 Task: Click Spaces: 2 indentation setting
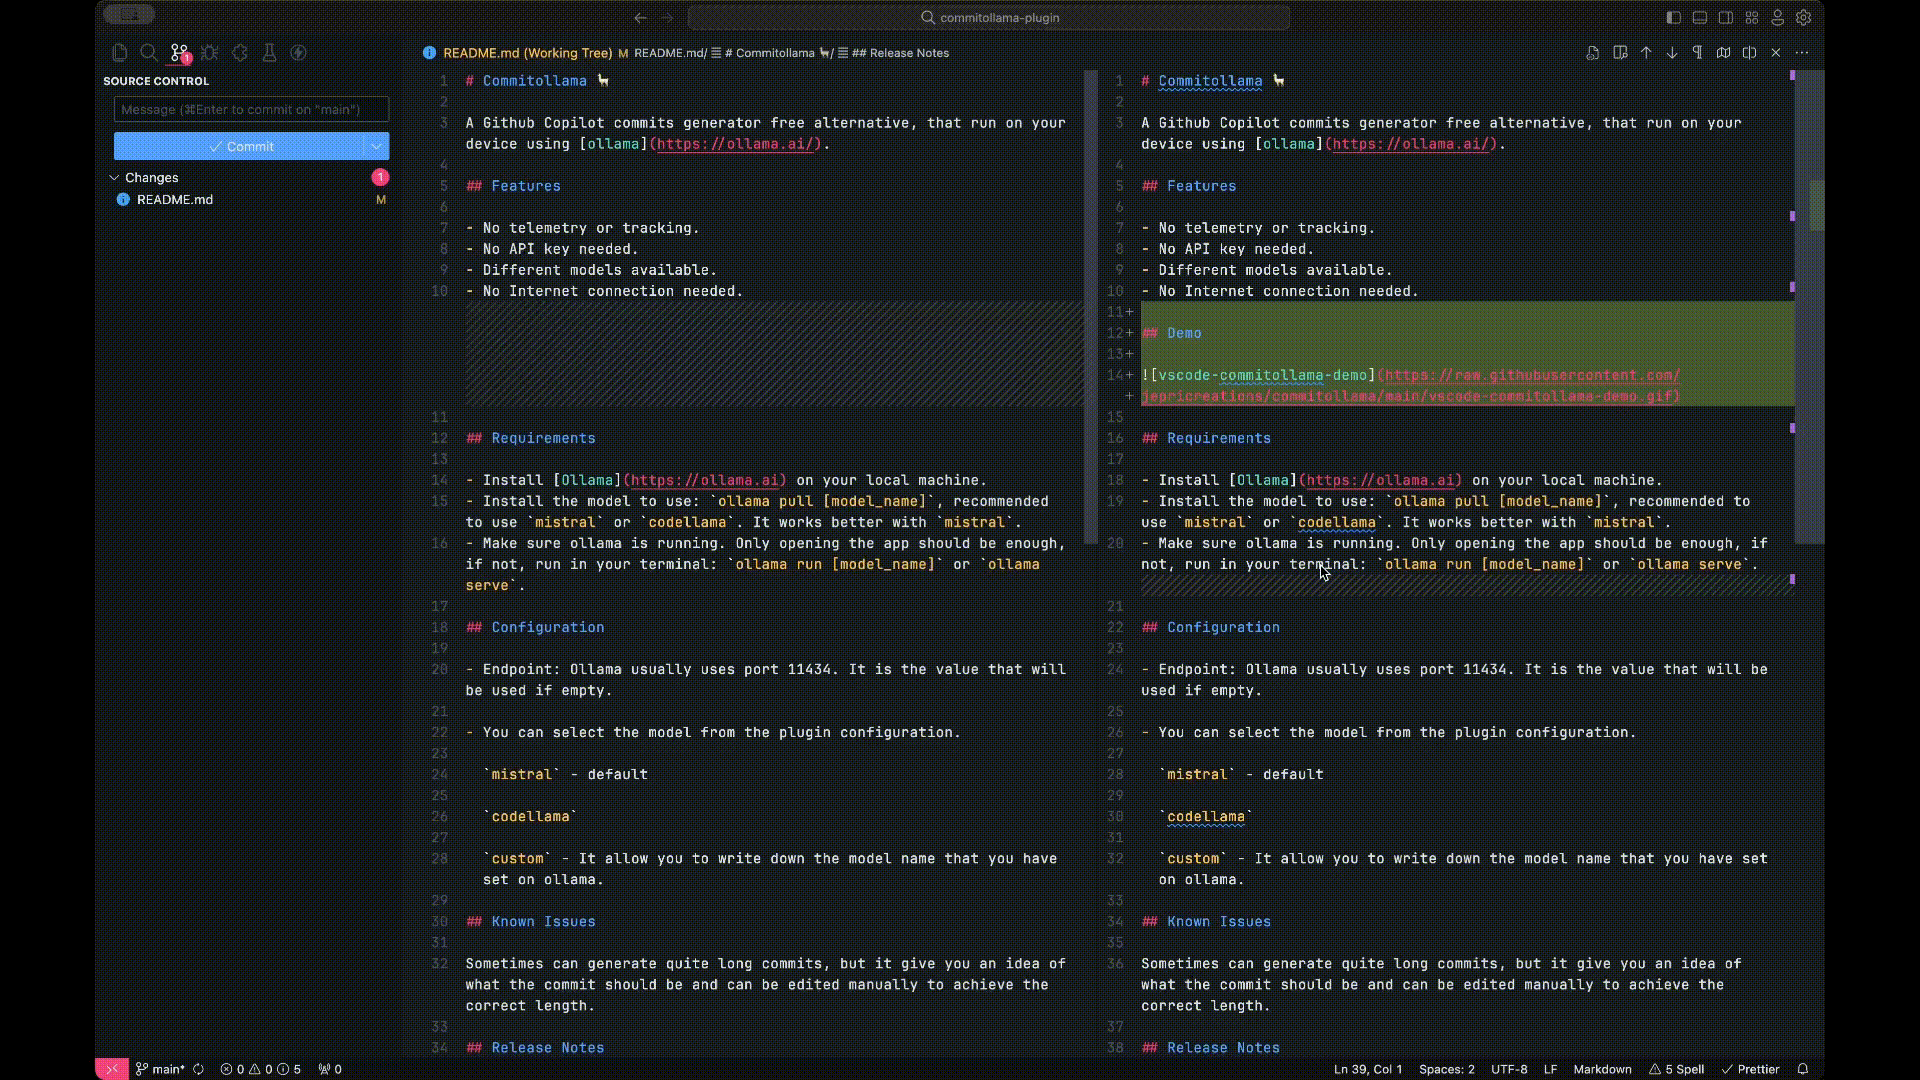coord(1446,1069)
